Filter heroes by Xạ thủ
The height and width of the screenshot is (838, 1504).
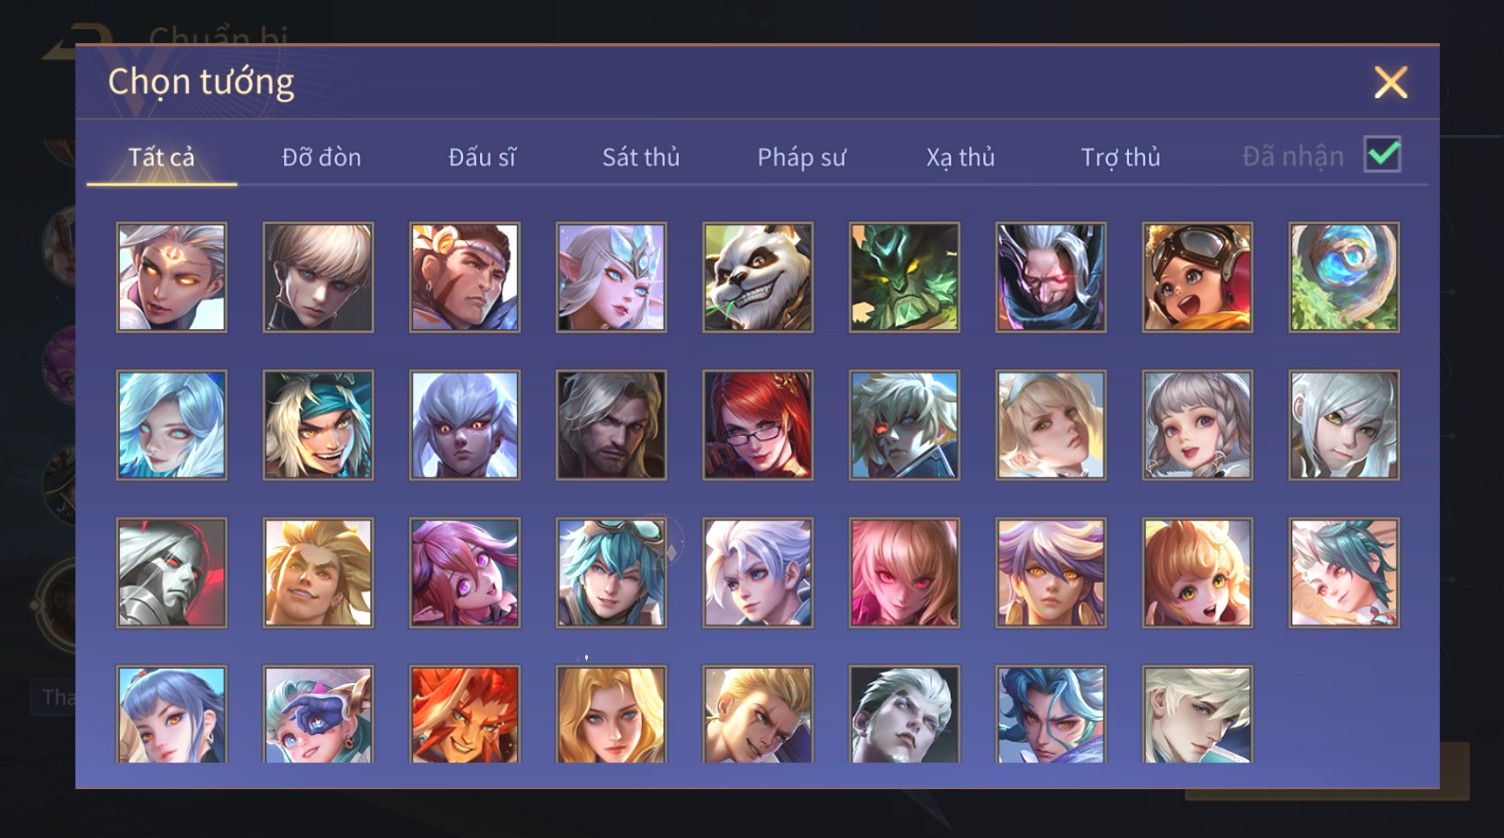click(960, 157)
